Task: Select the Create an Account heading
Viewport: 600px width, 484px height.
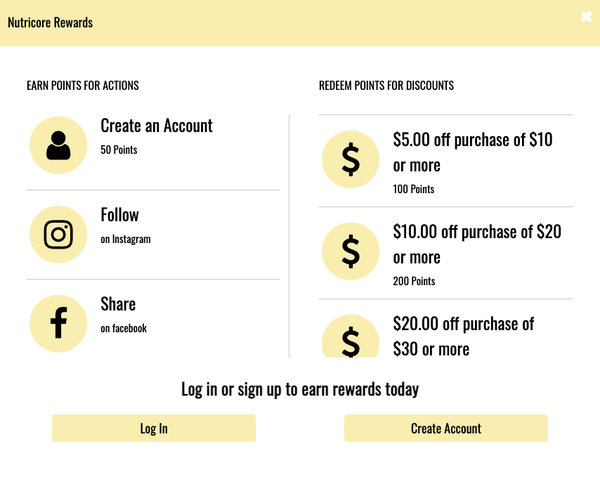Action: point(156,126)
